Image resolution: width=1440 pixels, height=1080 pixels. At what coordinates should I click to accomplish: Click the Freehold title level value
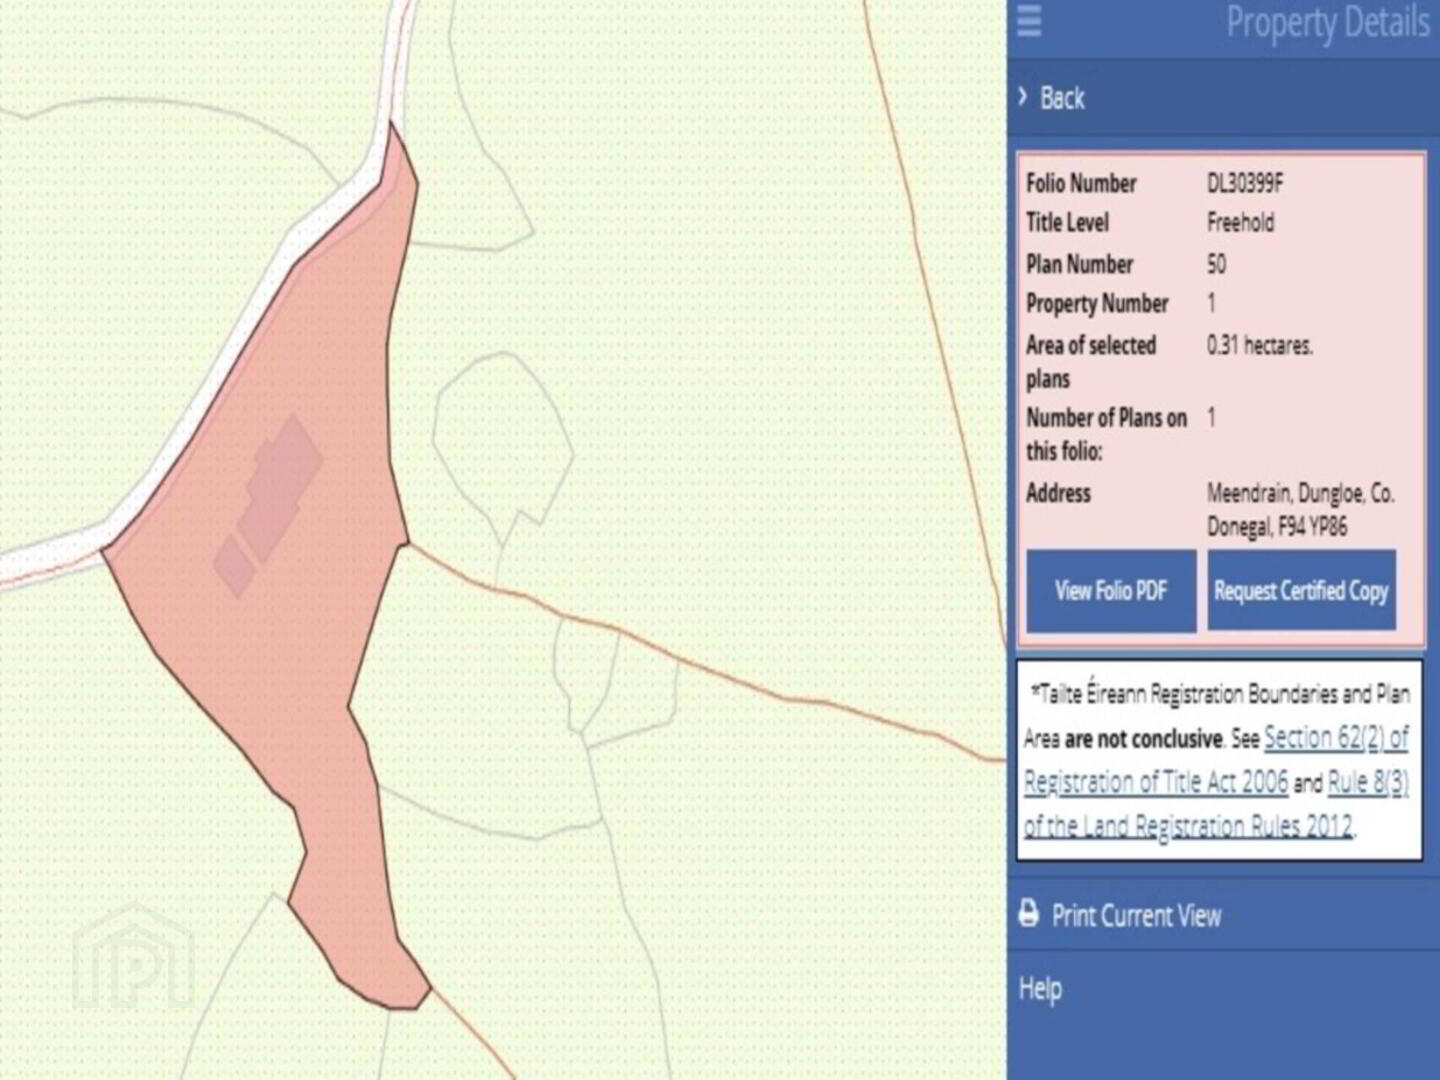click(1240, 222)
